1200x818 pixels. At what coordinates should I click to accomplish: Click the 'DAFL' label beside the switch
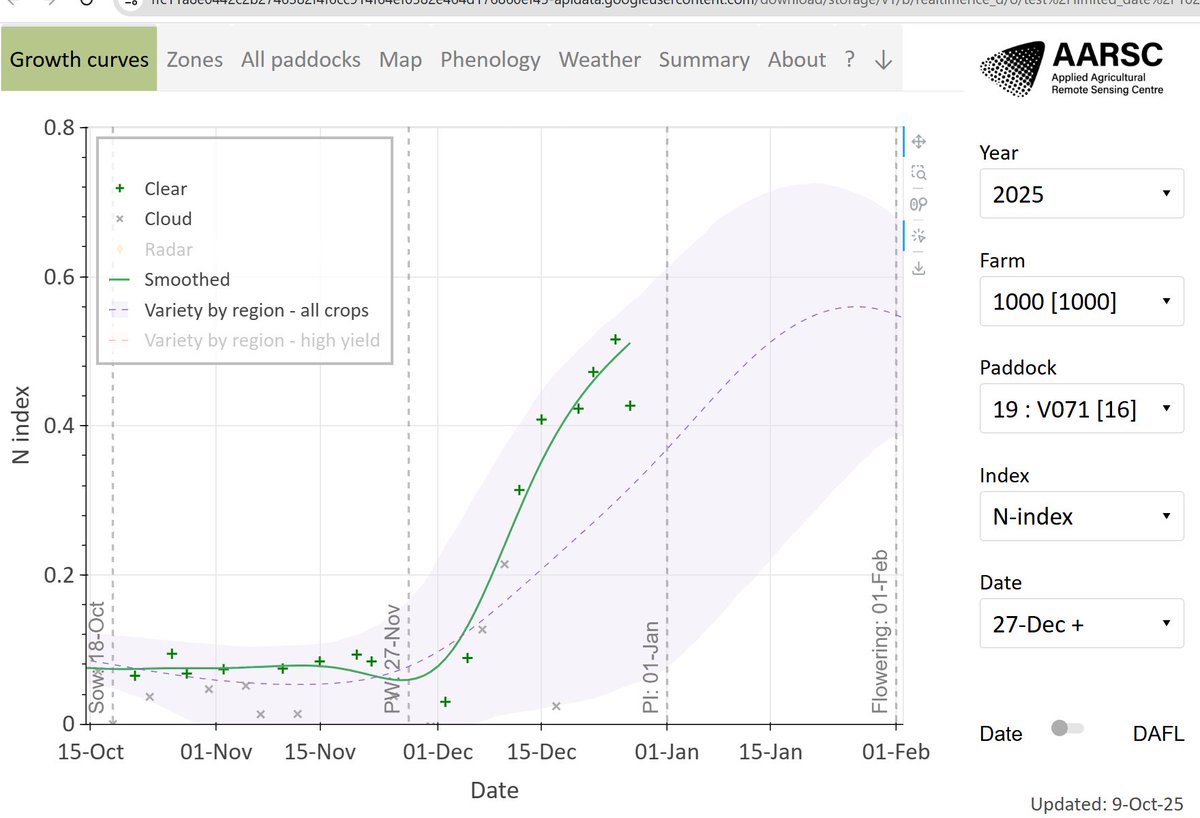(1159, 733)
